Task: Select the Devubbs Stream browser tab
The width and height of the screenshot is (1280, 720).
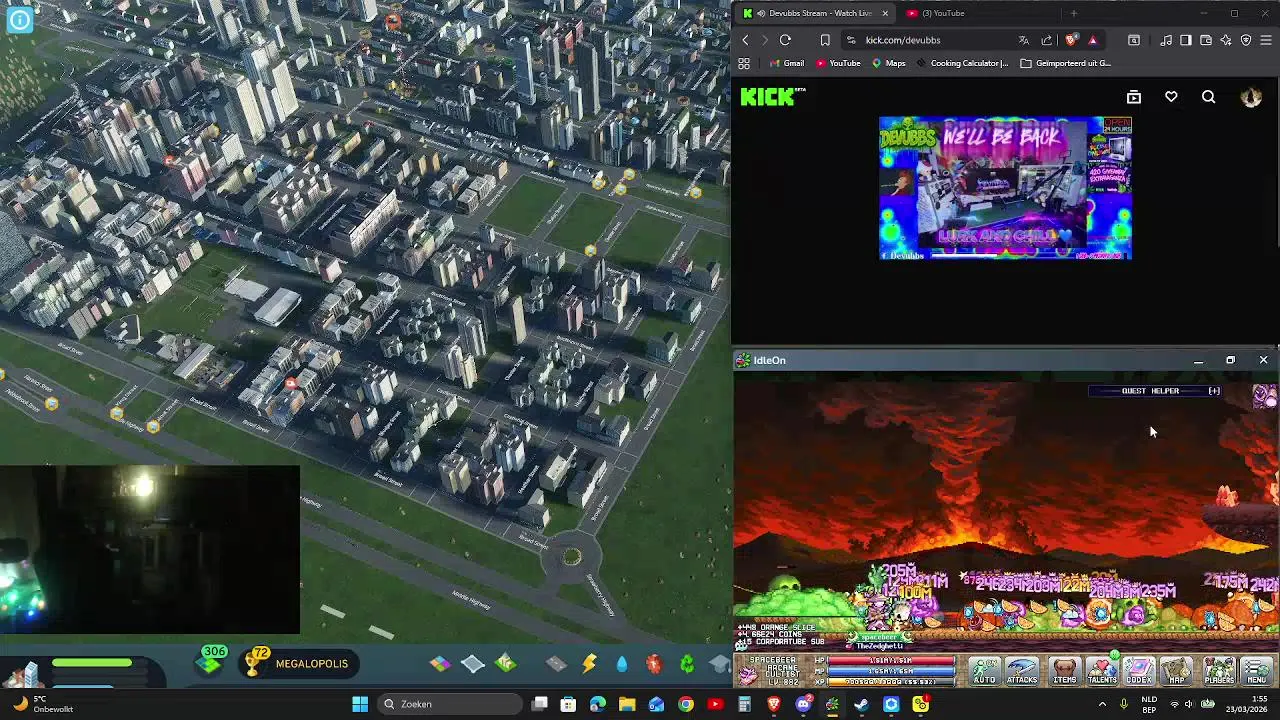Action: 813,13
